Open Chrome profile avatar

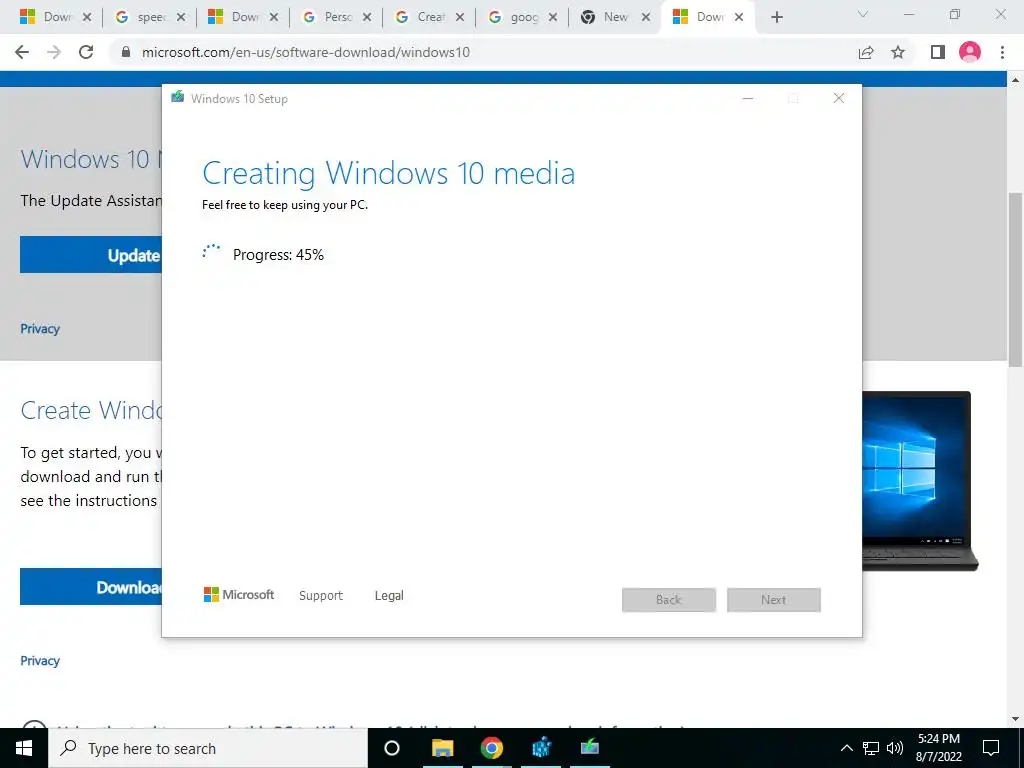pyautogui.click(x=970, y=52)
